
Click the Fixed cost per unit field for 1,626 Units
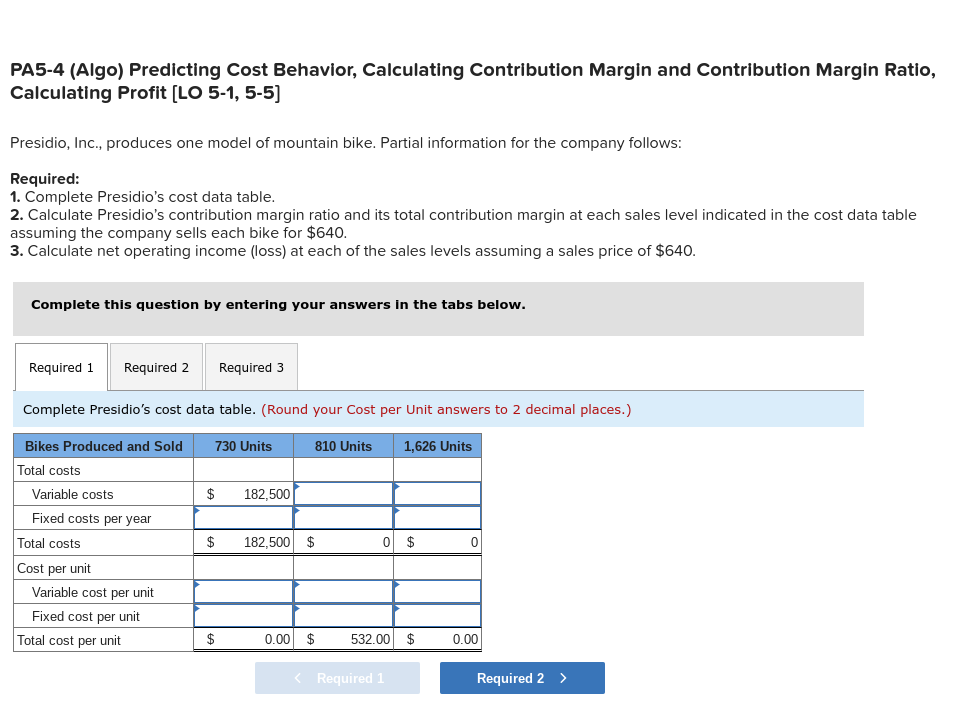click(437, 616)
